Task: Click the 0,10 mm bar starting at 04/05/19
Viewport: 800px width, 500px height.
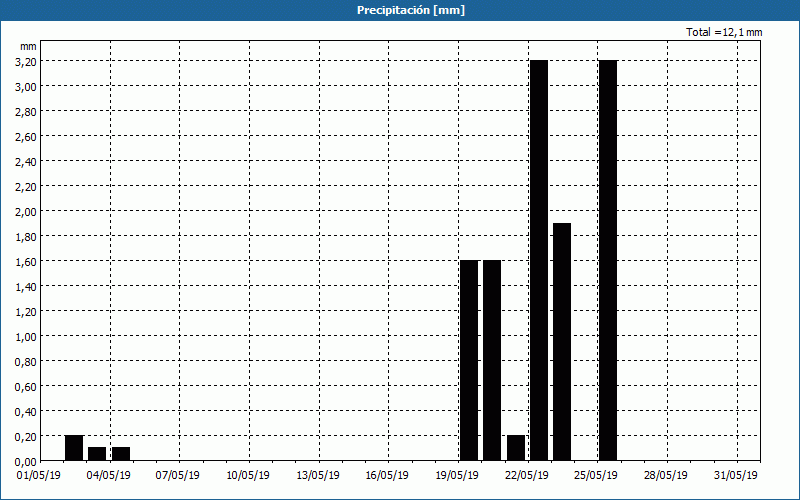Action: click(x=121, y=454)
